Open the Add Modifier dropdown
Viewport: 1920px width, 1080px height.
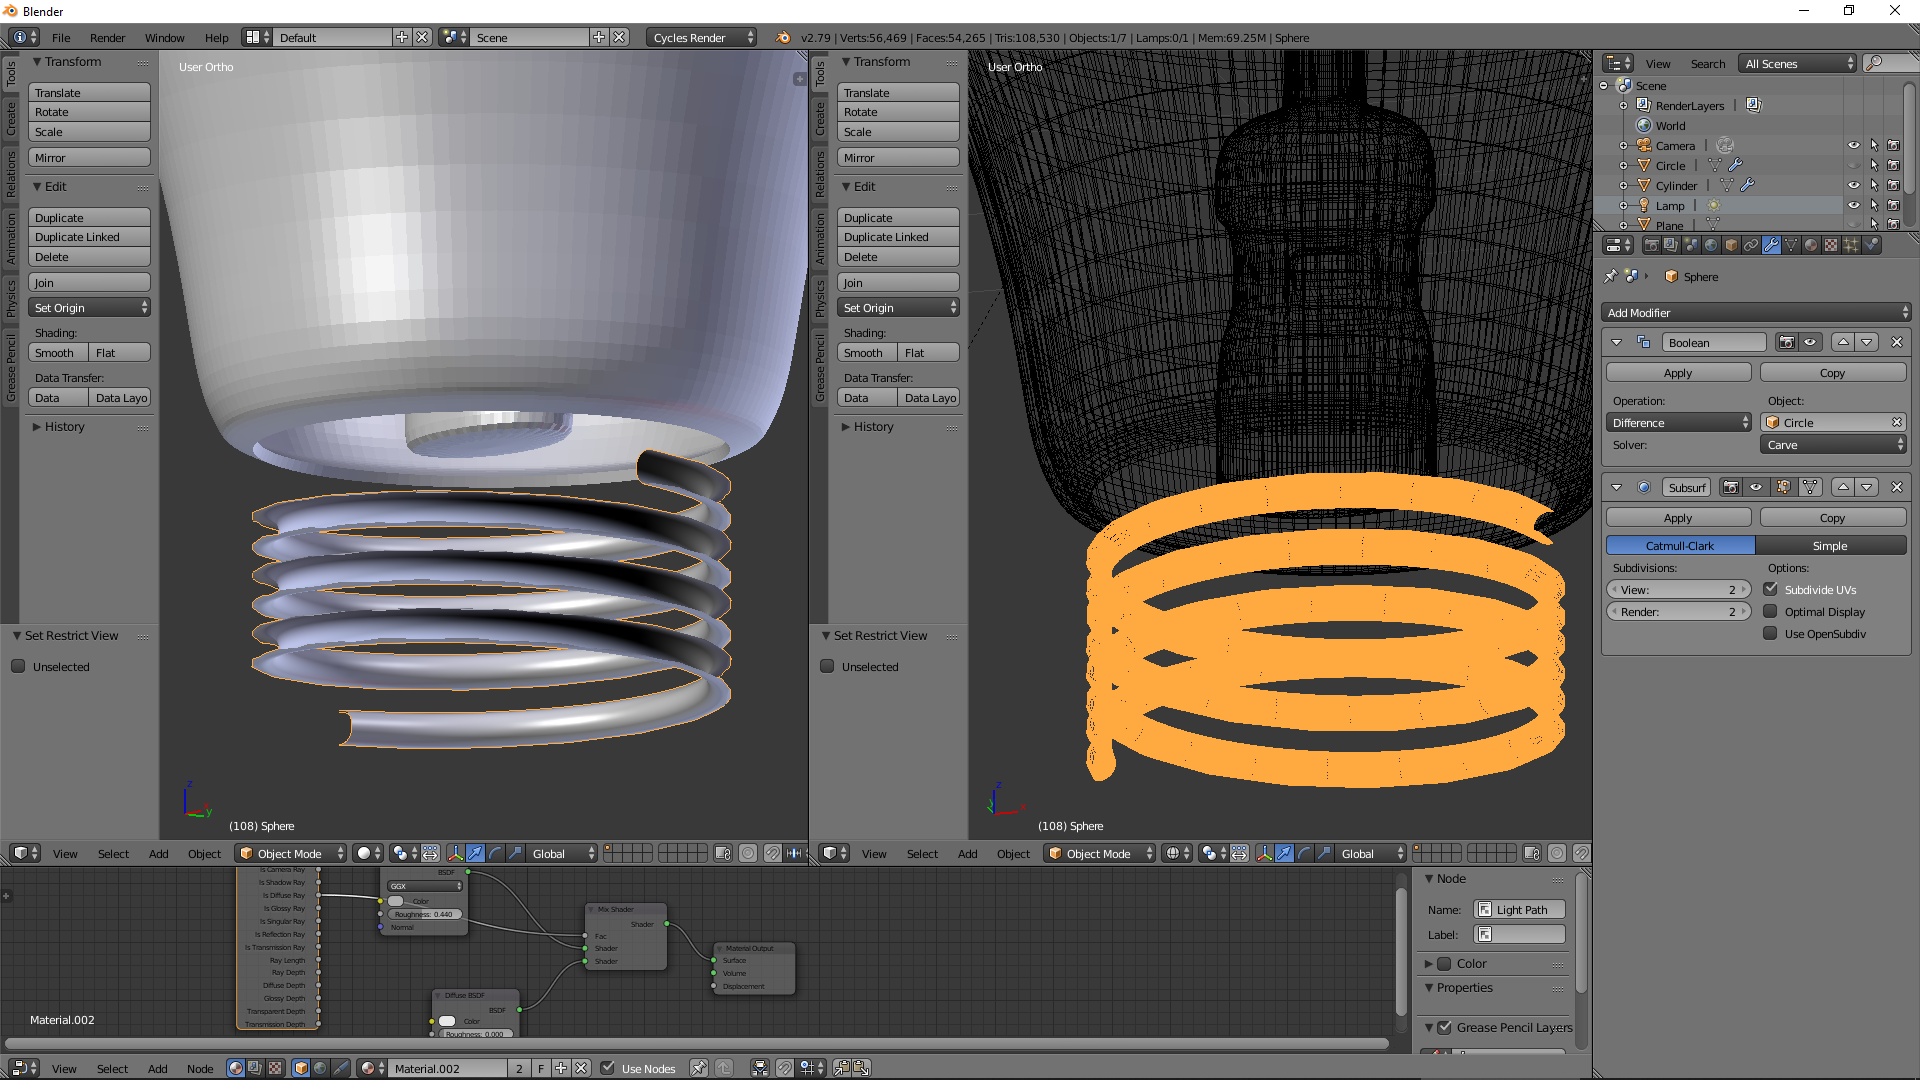click(1756, 312)
